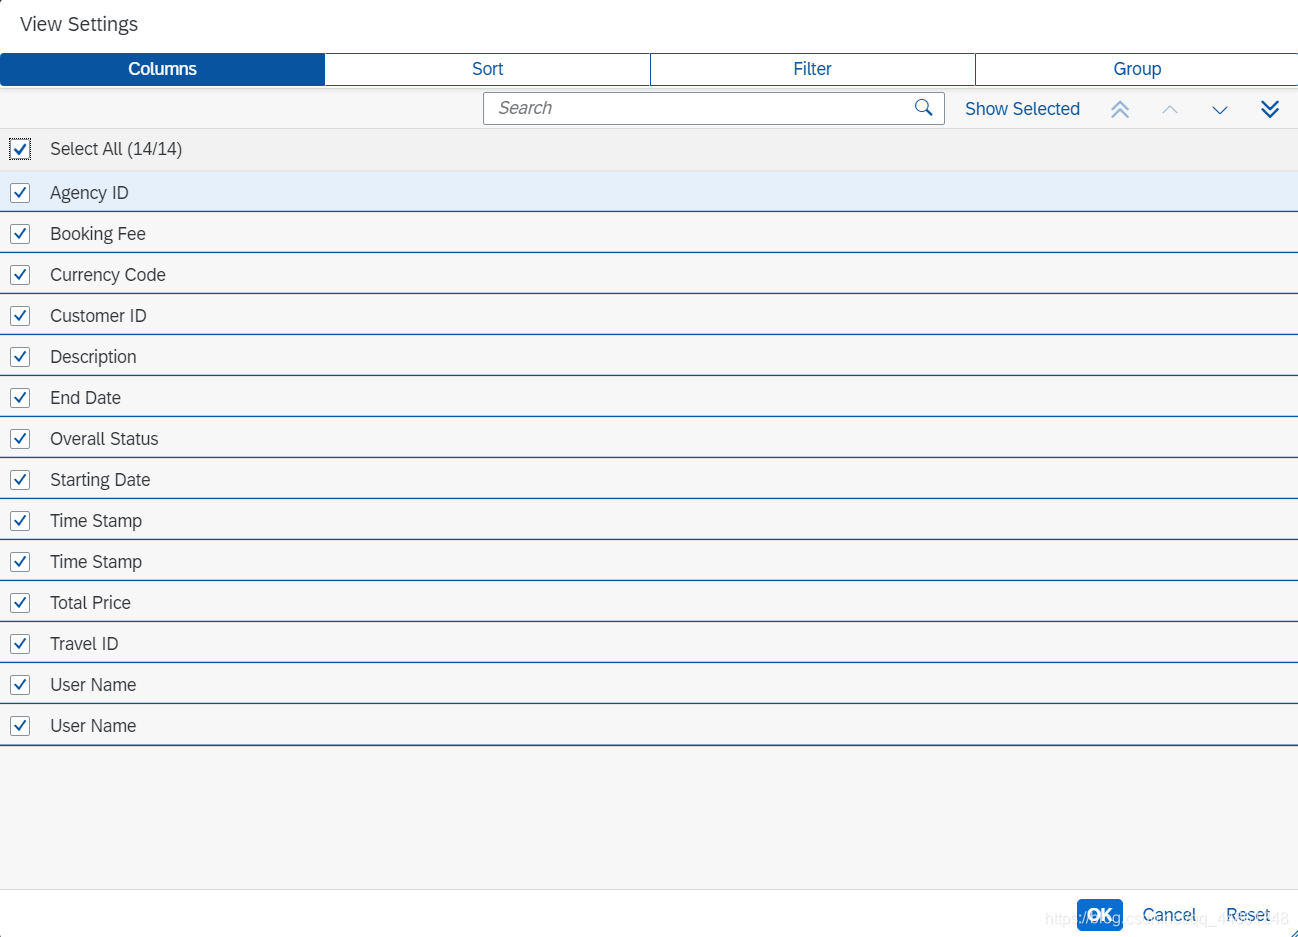The height and width of the screenshot is (937, 1298).
Task: Select the Starting Date row label
Action: tap(100, 480)
